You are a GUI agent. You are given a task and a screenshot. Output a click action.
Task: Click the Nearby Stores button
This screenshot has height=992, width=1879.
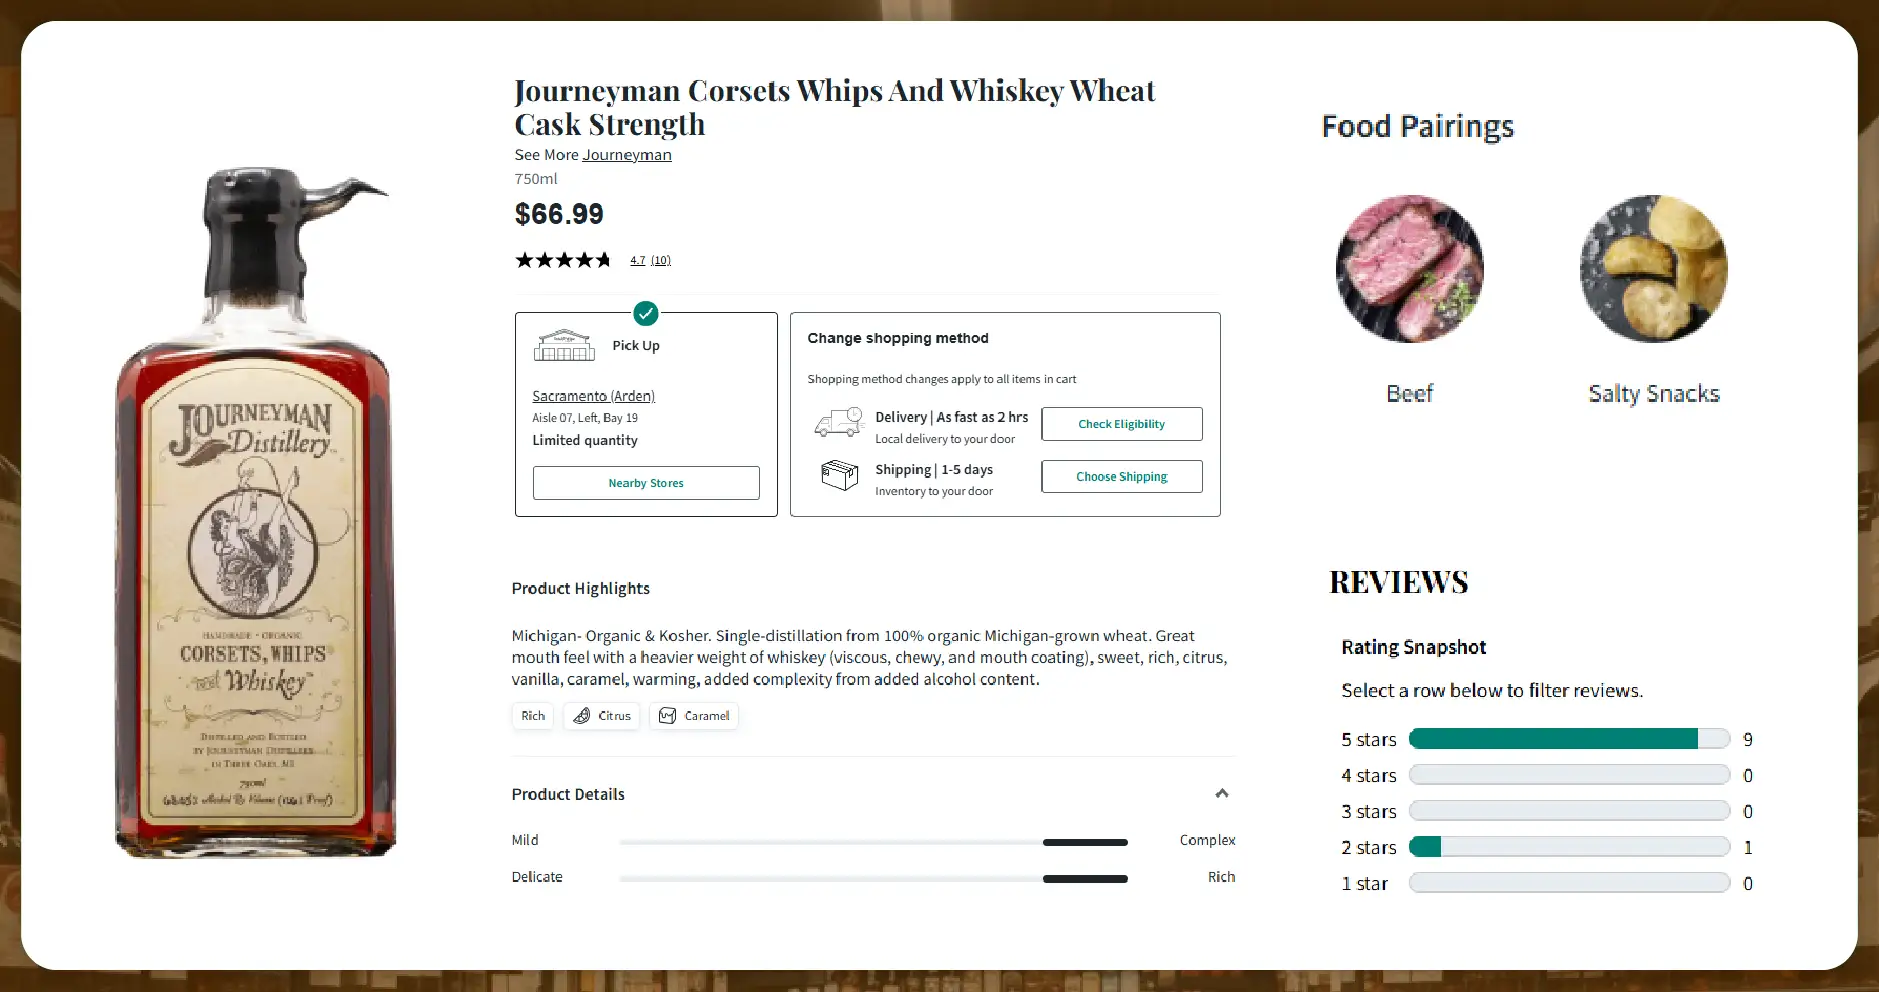point(646,482)
